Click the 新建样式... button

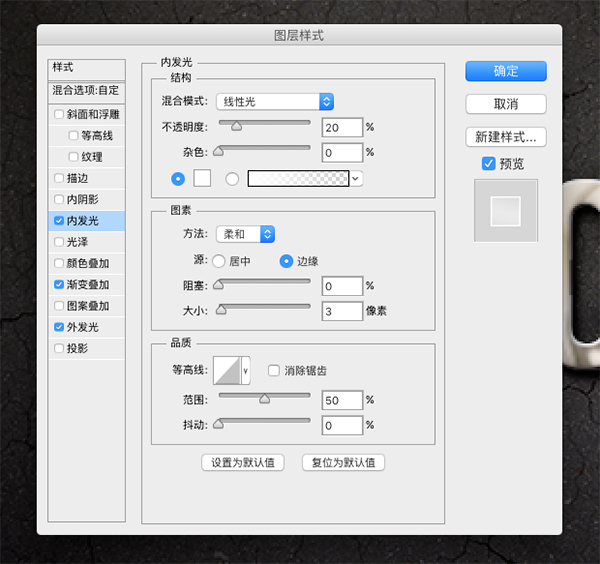tap(505, 137)
